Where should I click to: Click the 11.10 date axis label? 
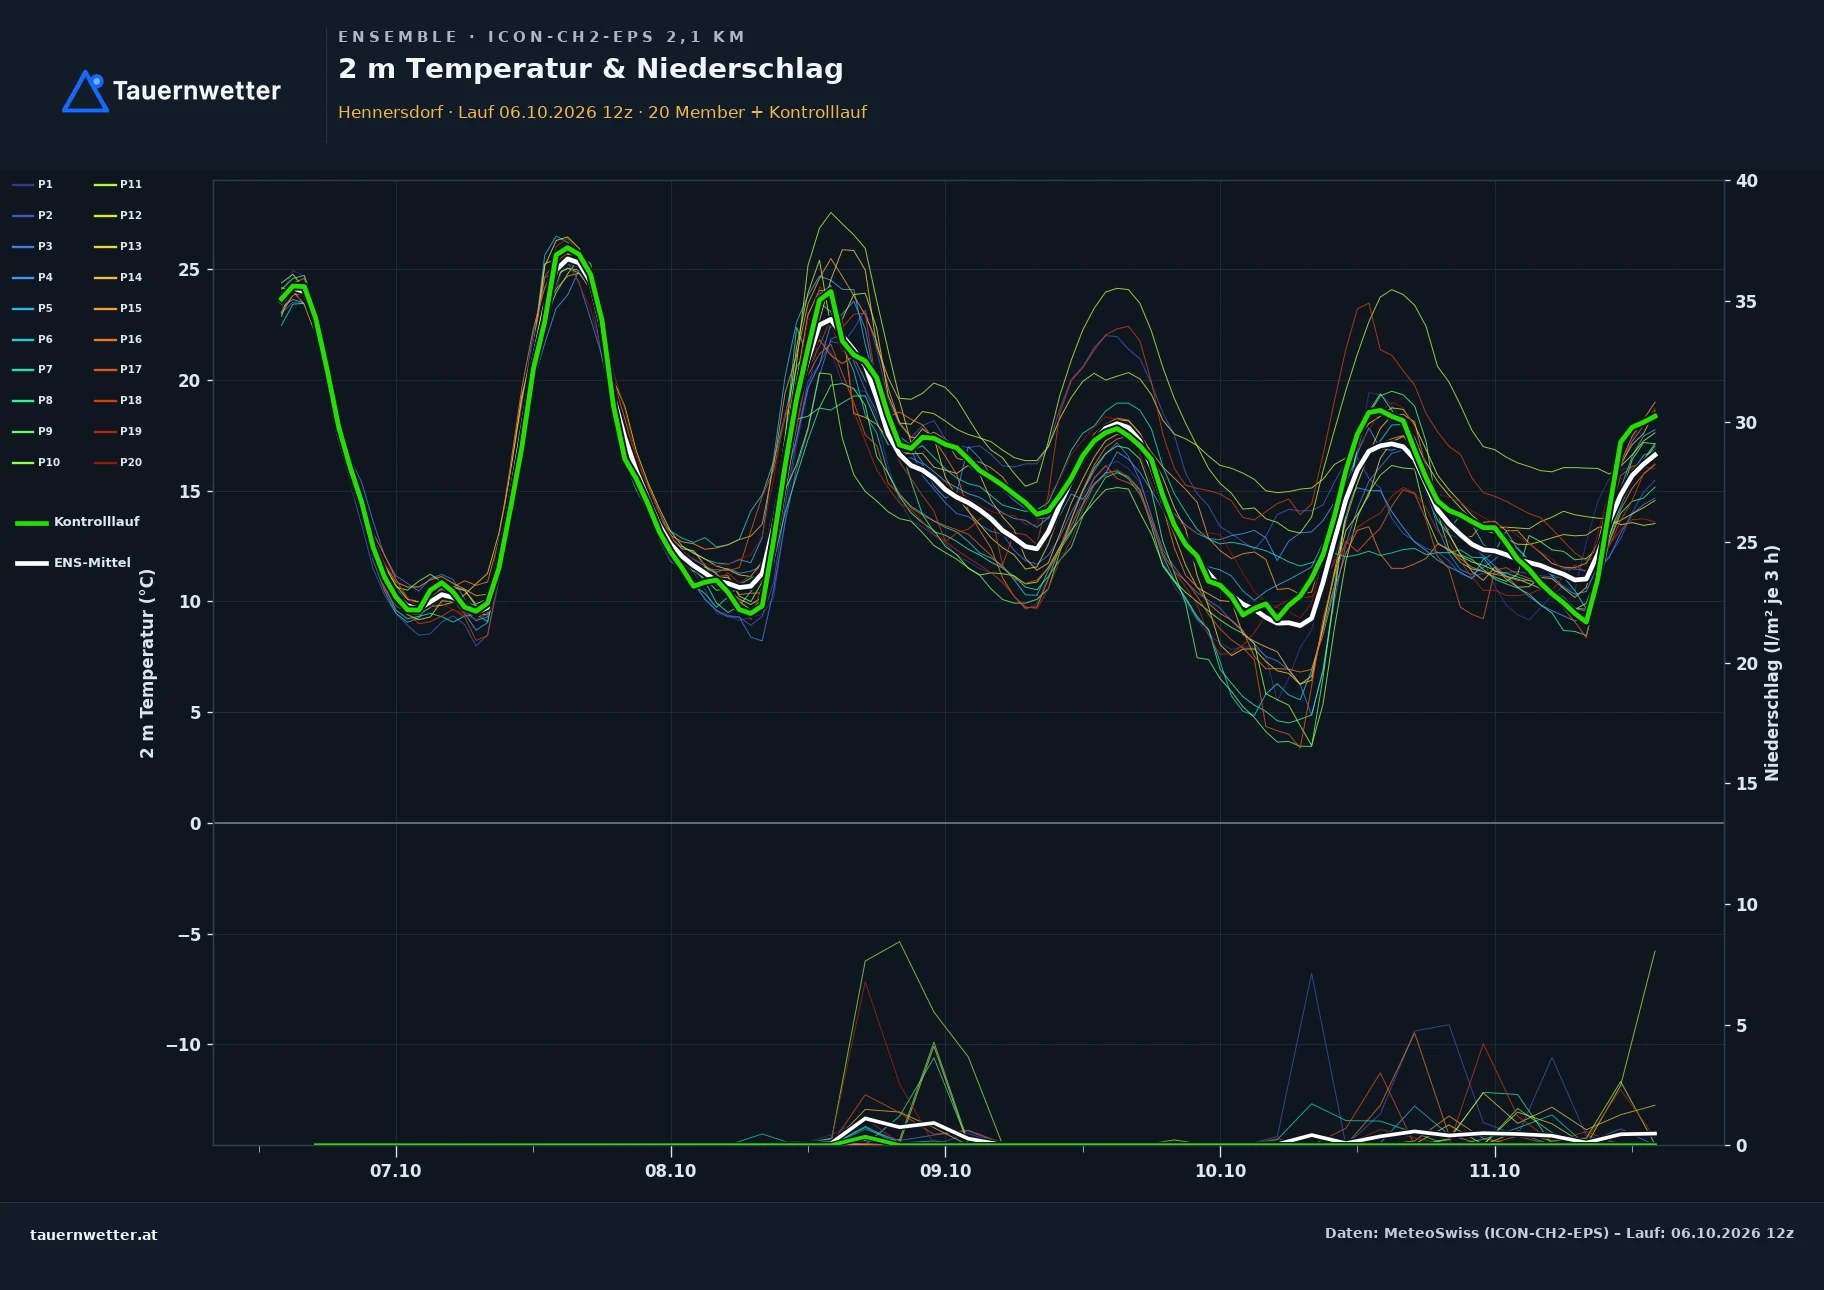click(1494, 1171)
